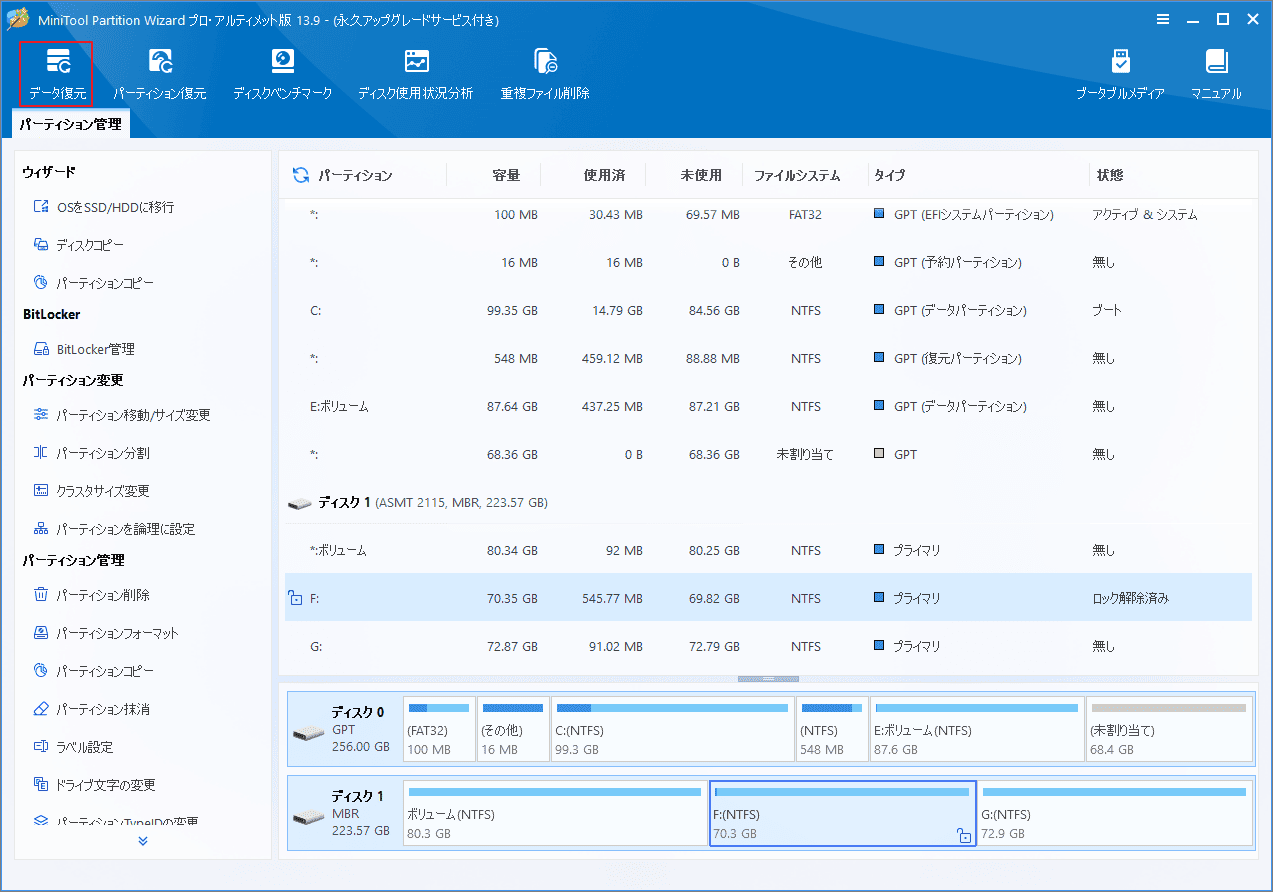Select the F: partition row
The height and width of the screenshot is (892, 1273).
point(768,599)
